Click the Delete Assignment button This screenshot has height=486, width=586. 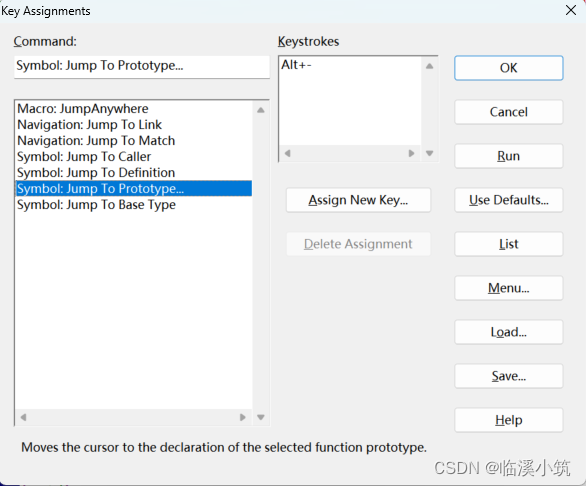coord(358,244)
